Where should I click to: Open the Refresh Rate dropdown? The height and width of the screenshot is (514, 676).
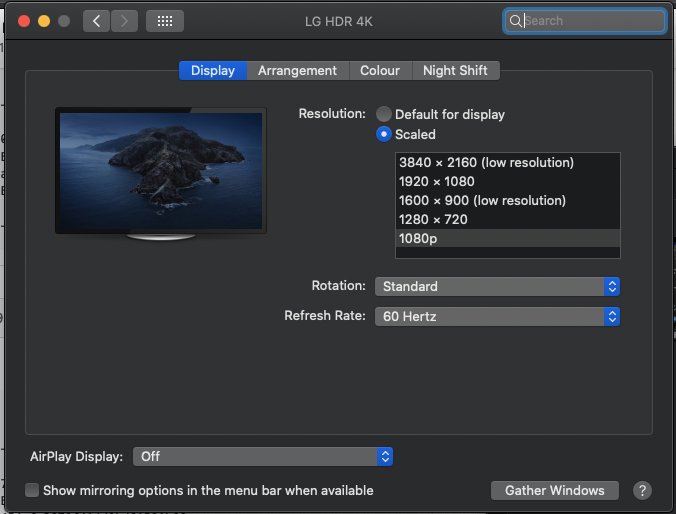coord(497,317)
